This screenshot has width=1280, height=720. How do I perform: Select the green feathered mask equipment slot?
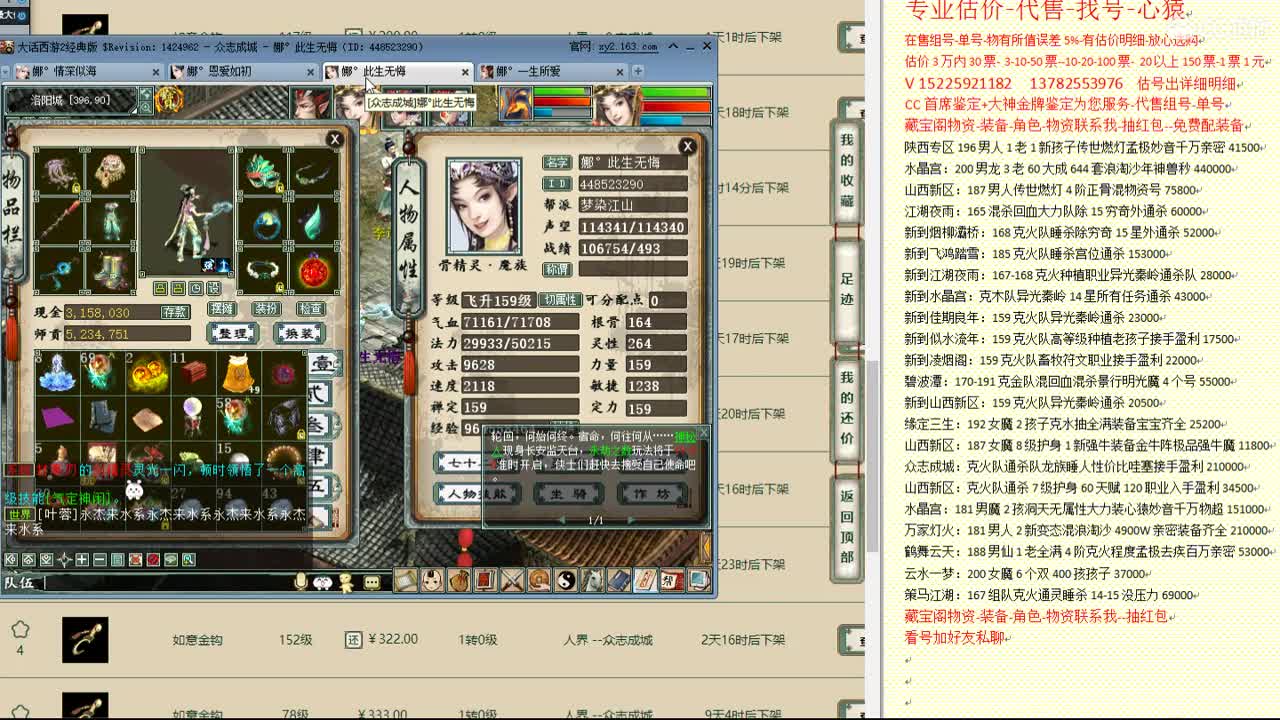(x=262, y=173)
